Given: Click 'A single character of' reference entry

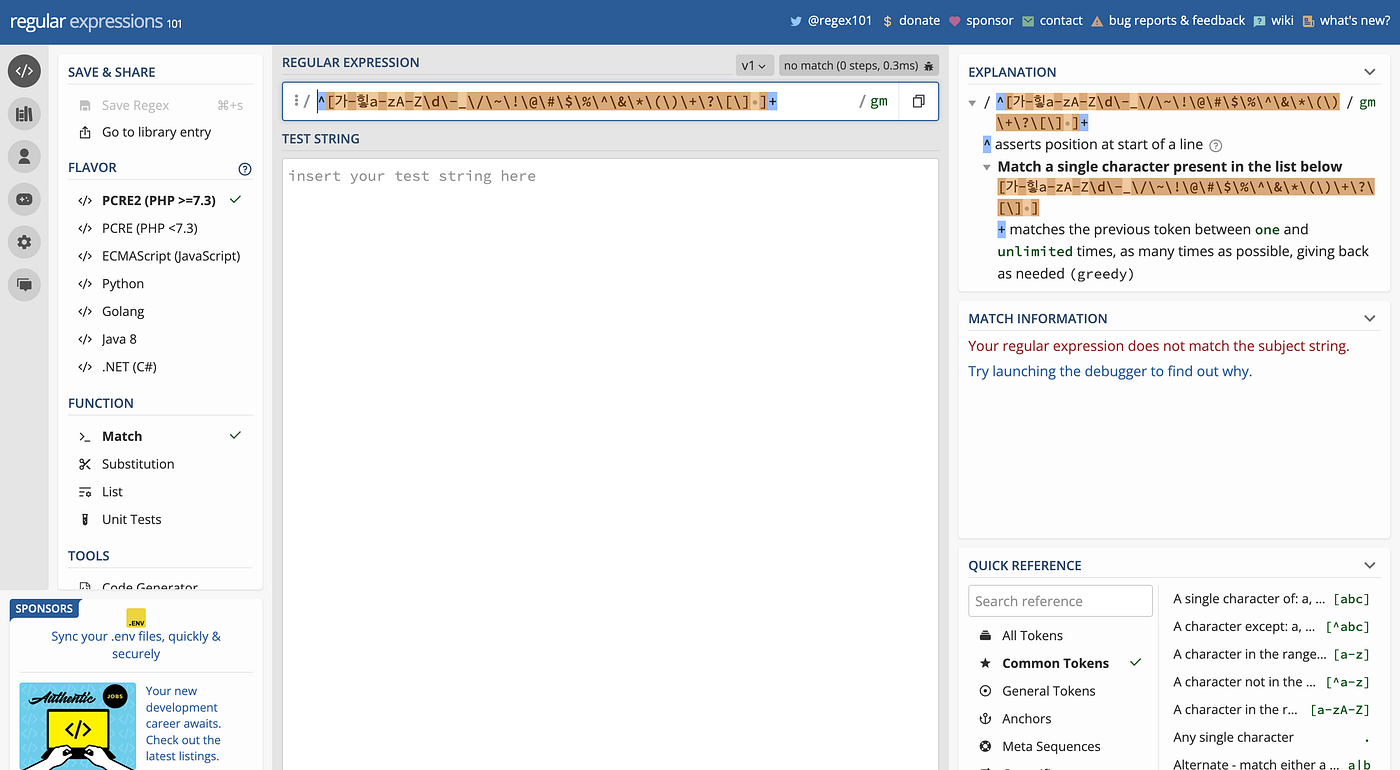Looking at the screenshot, I should coord(1271,599).
